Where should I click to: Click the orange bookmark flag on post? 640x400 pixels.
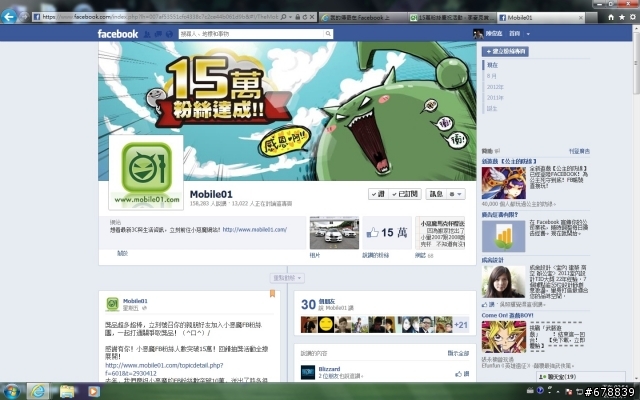pyautogui.click(x=272, y=293)
